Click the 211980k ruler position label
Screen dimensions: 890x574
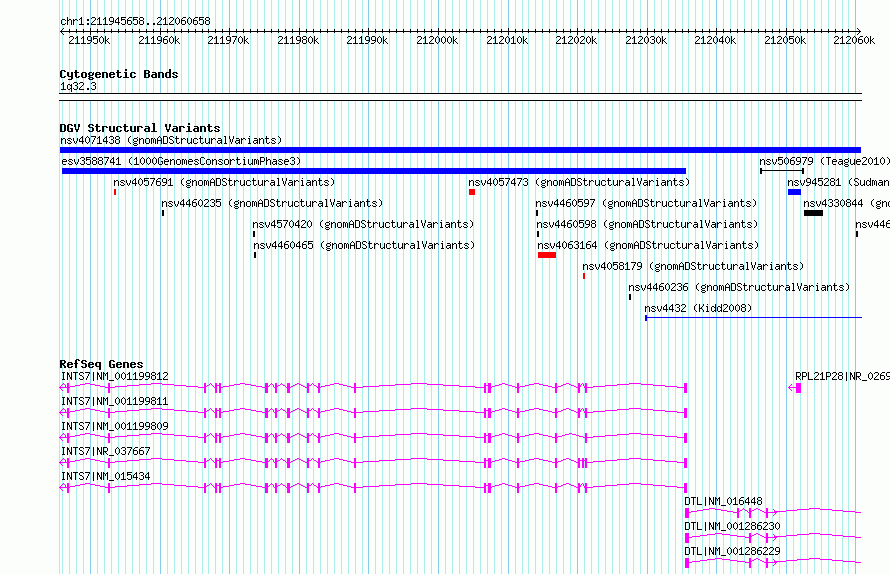click(x=298, y=40)
